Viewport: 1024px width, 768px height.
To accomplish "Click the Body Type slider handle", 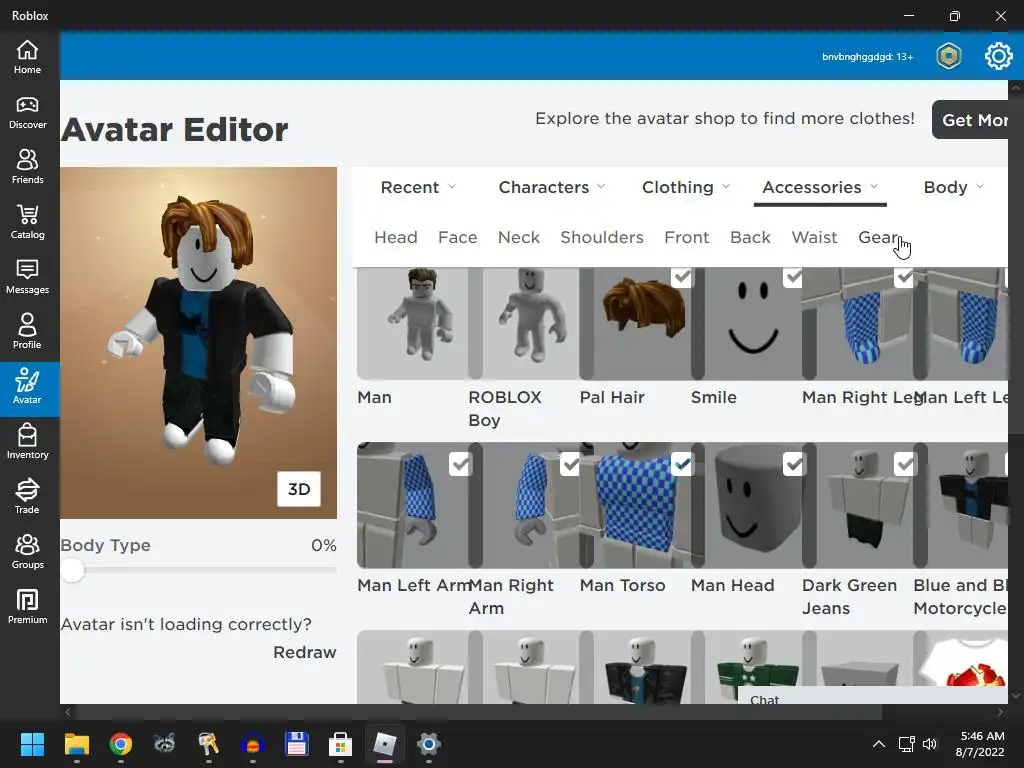I will 72,570.
